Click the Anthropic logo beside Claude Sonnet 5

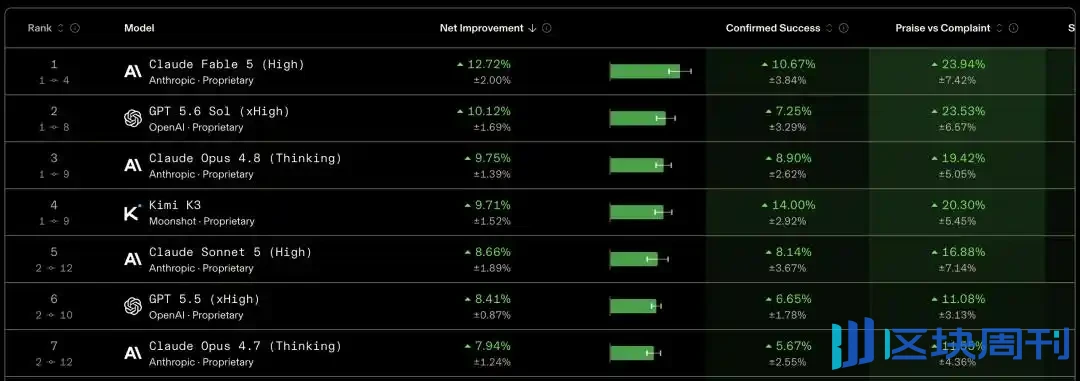click(133, 259)
